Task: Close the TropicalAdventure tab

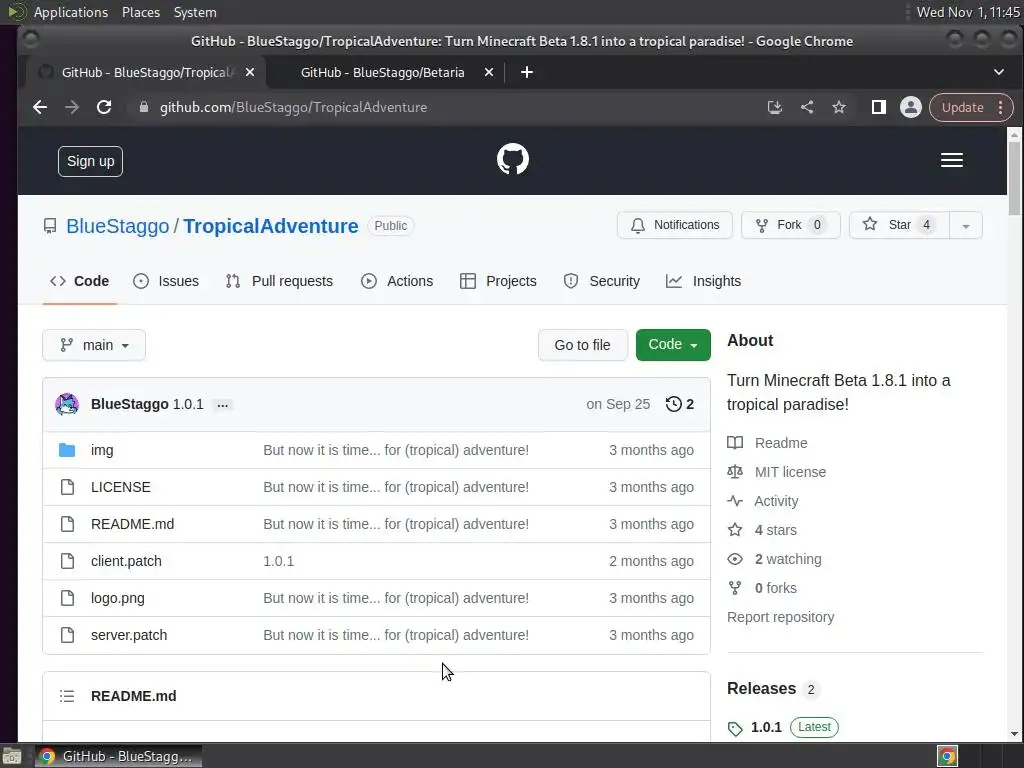Action: click(x=249, y=72)
